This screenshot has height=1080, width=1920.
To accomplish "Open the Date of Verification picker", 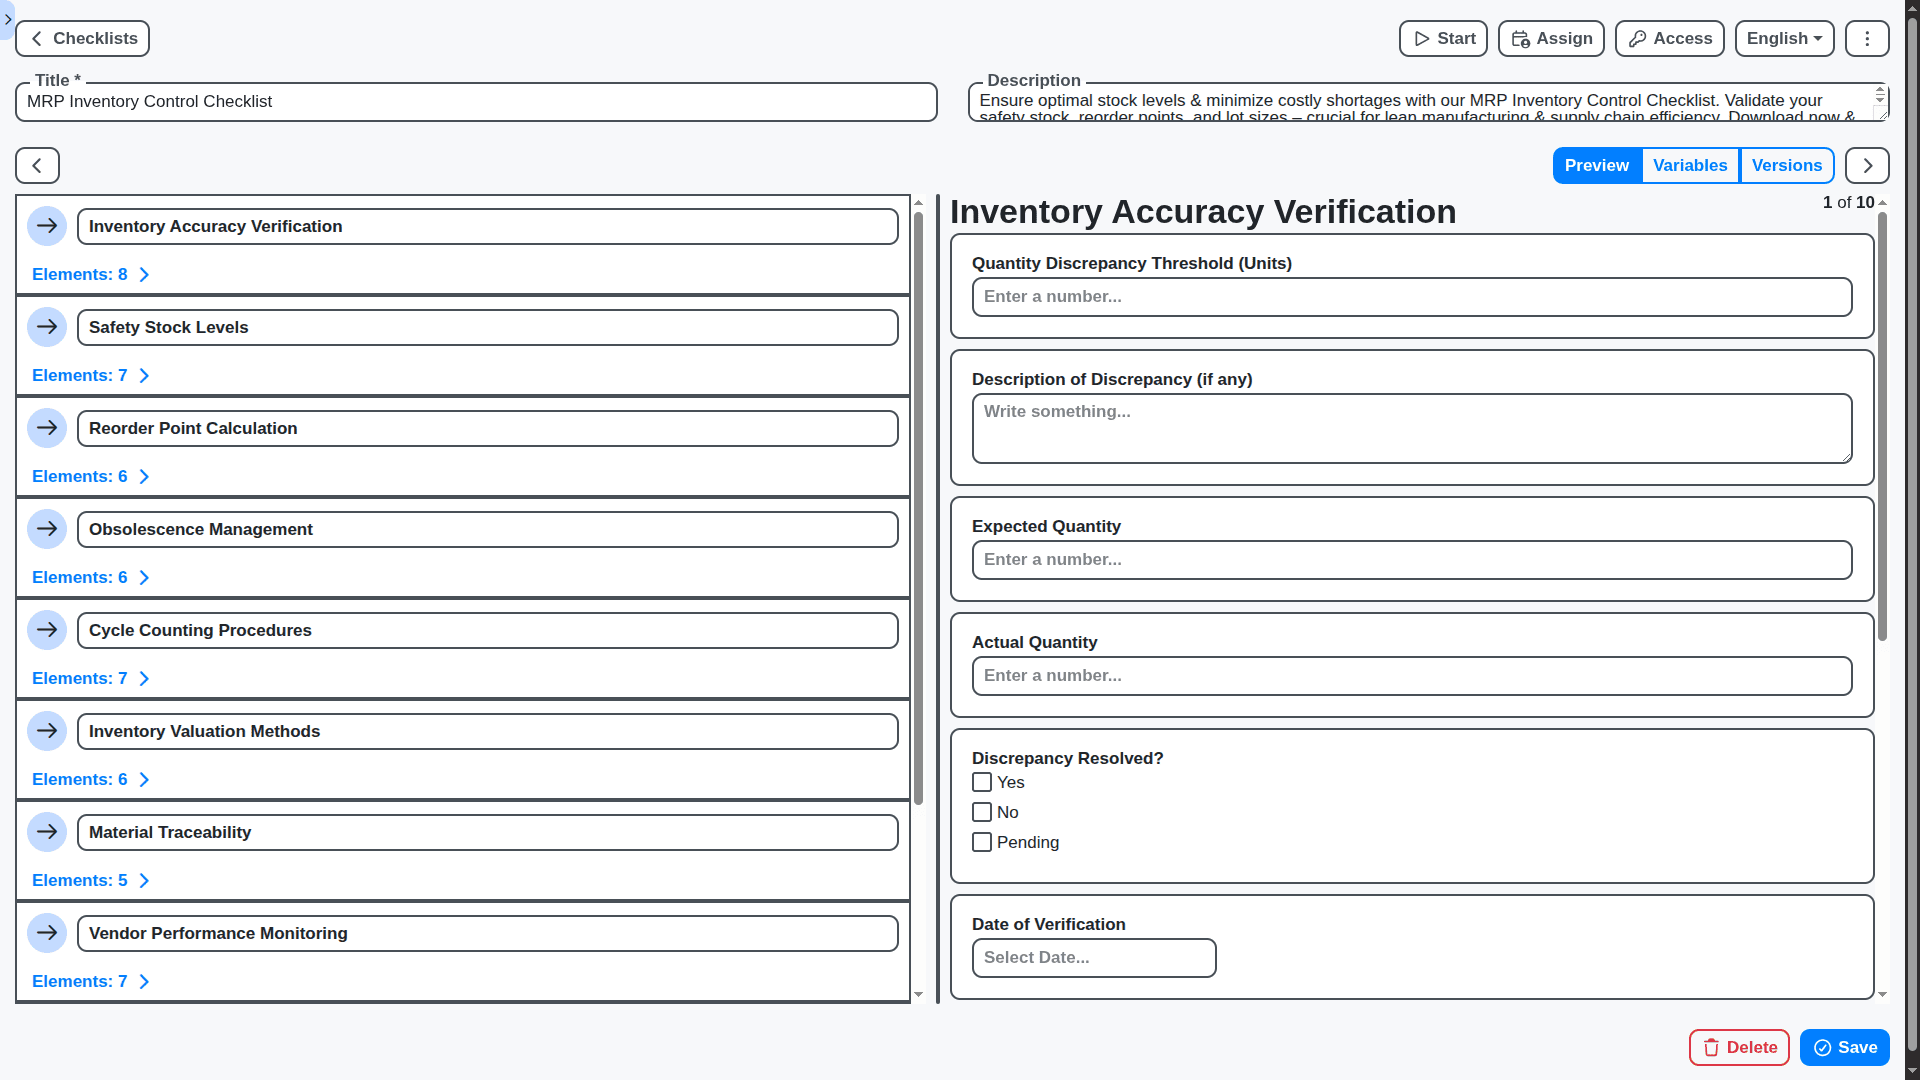I will (x=1093, y=957).
